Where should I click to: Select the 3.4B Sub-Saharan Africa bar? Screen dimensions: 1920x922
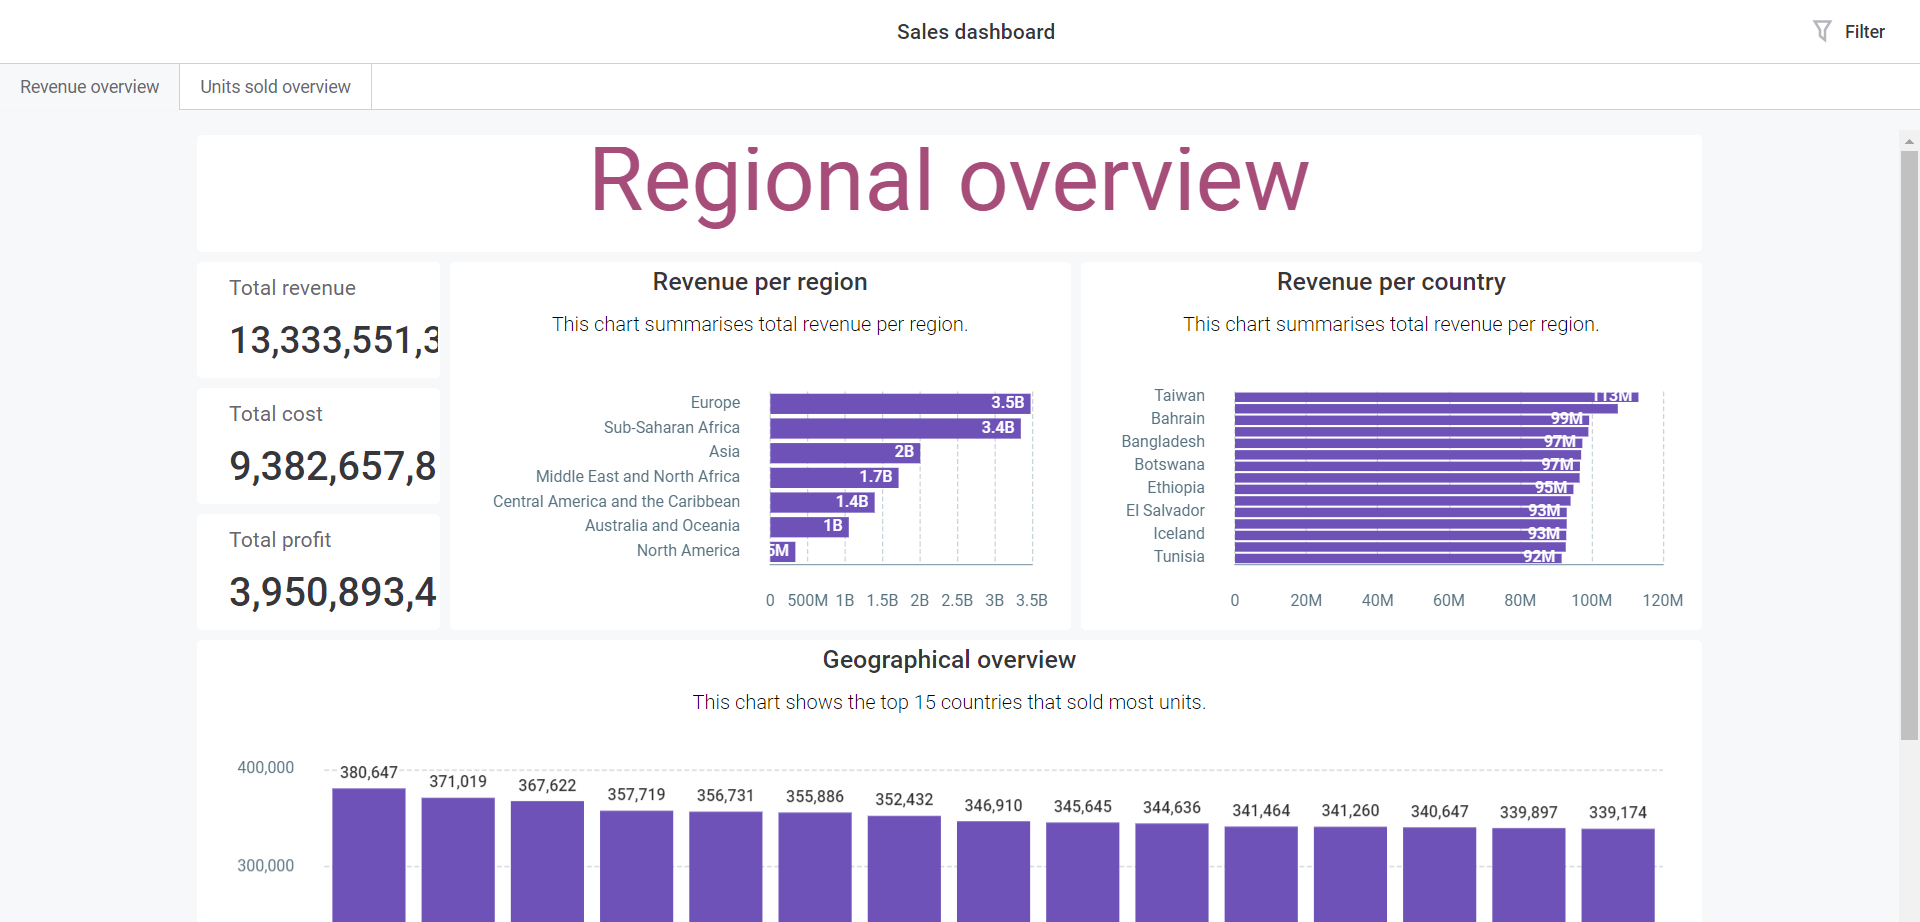(890, 427)
